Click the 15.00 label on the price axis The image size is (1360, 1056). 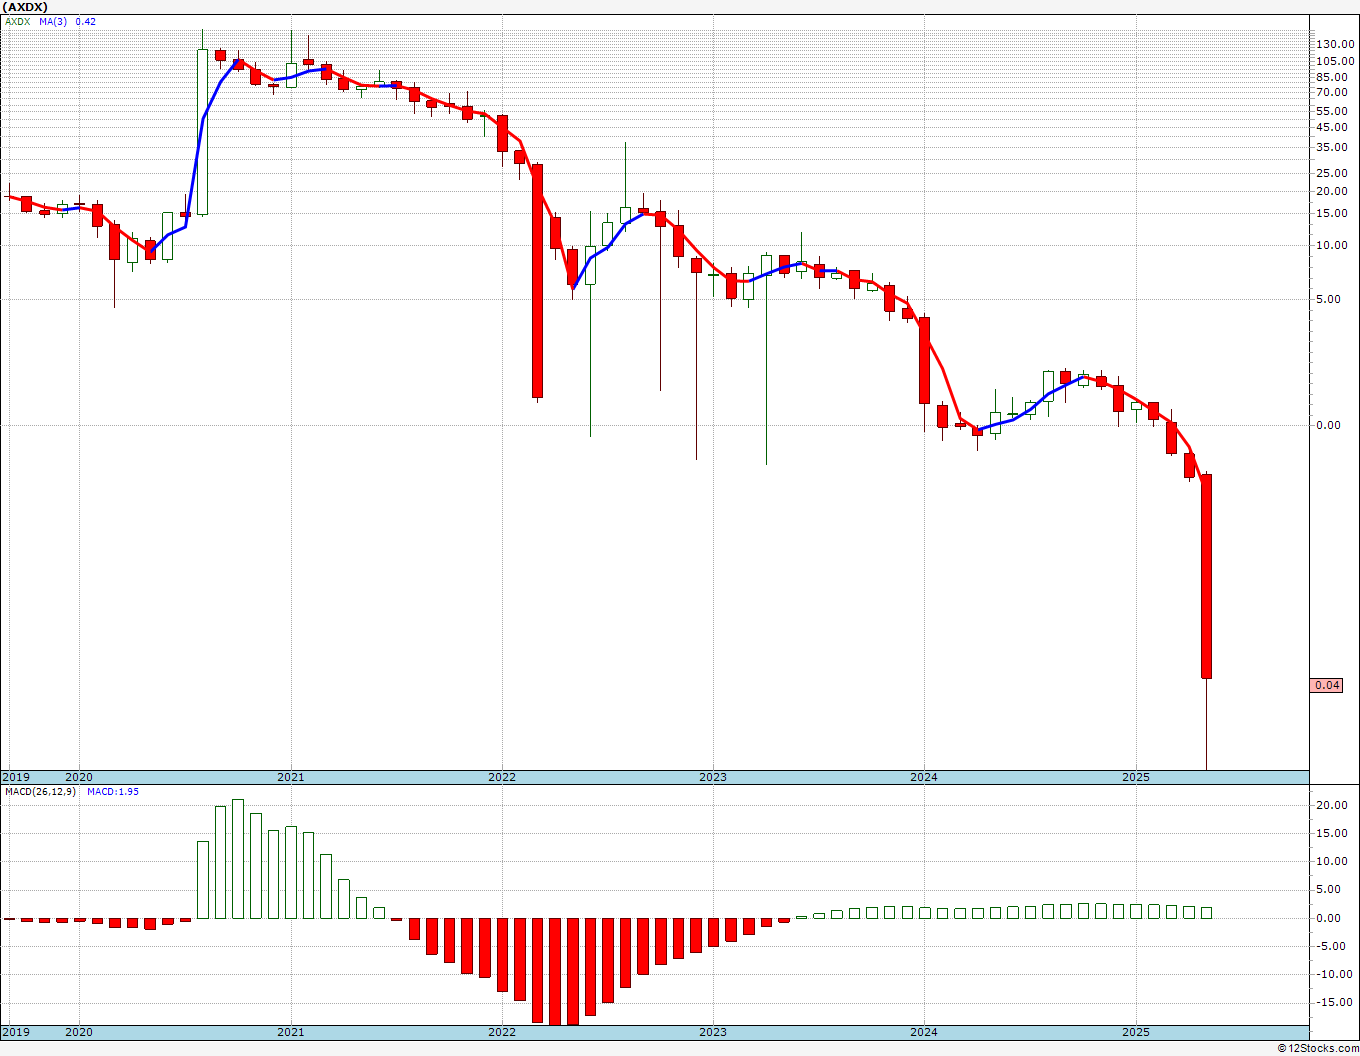(1332, 213)
